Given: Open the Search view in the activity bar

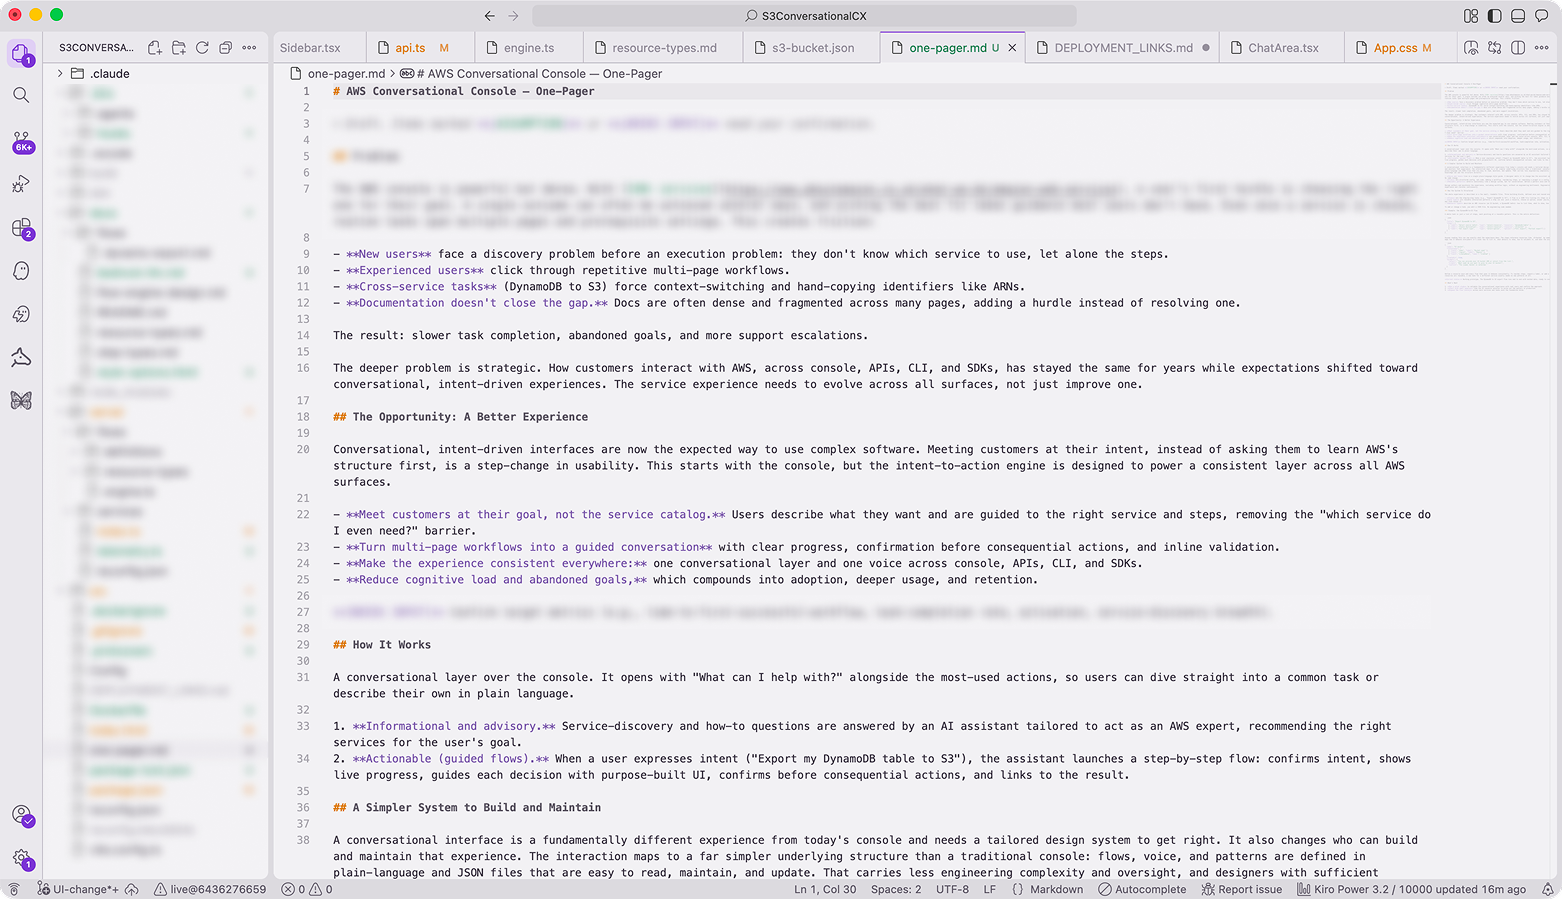Looking at the screenshot, I should pos(21,95).
